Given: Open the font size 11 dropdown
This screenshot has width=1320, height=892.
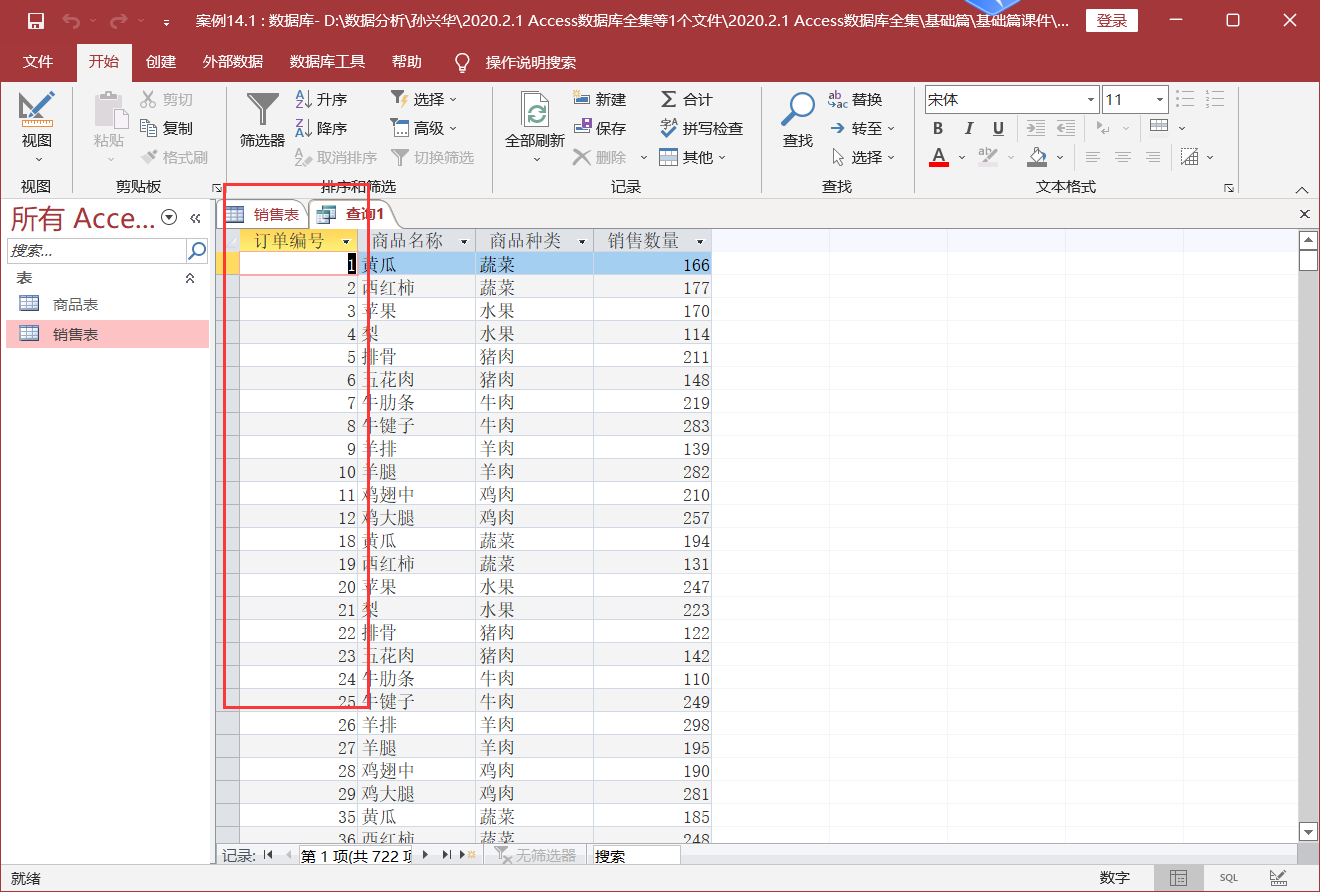Looking at the screenshot, I should click(x=1160, y=100).
